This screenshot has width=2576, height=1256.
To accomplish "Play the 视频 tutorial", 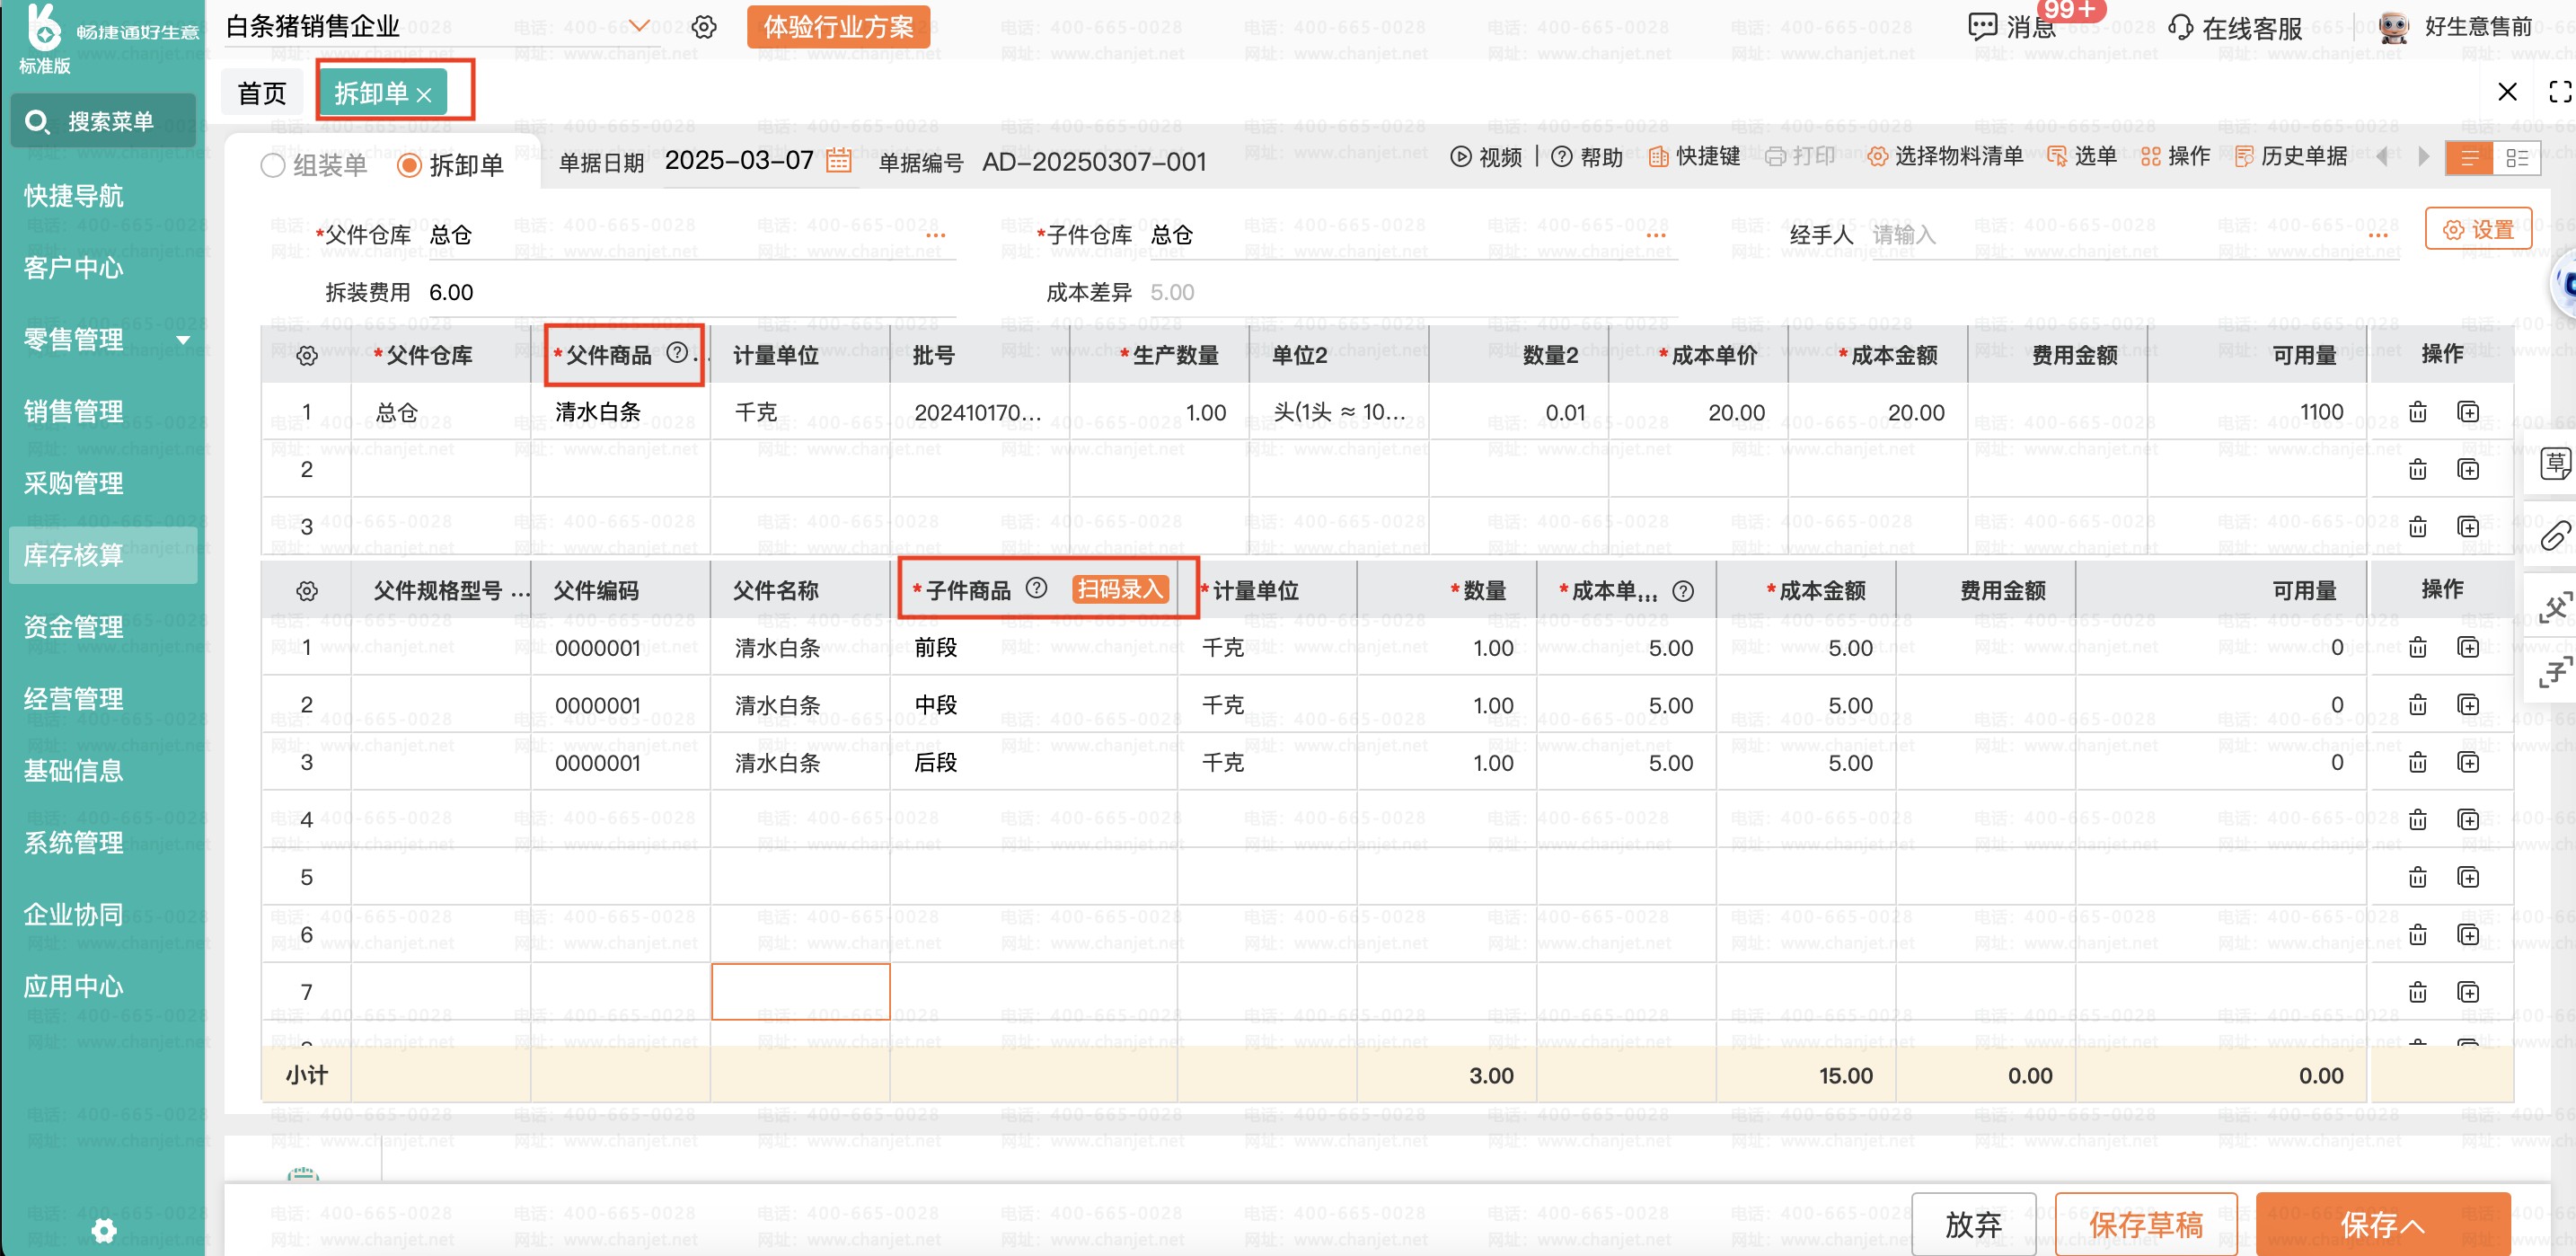I will click(1486, 156).
